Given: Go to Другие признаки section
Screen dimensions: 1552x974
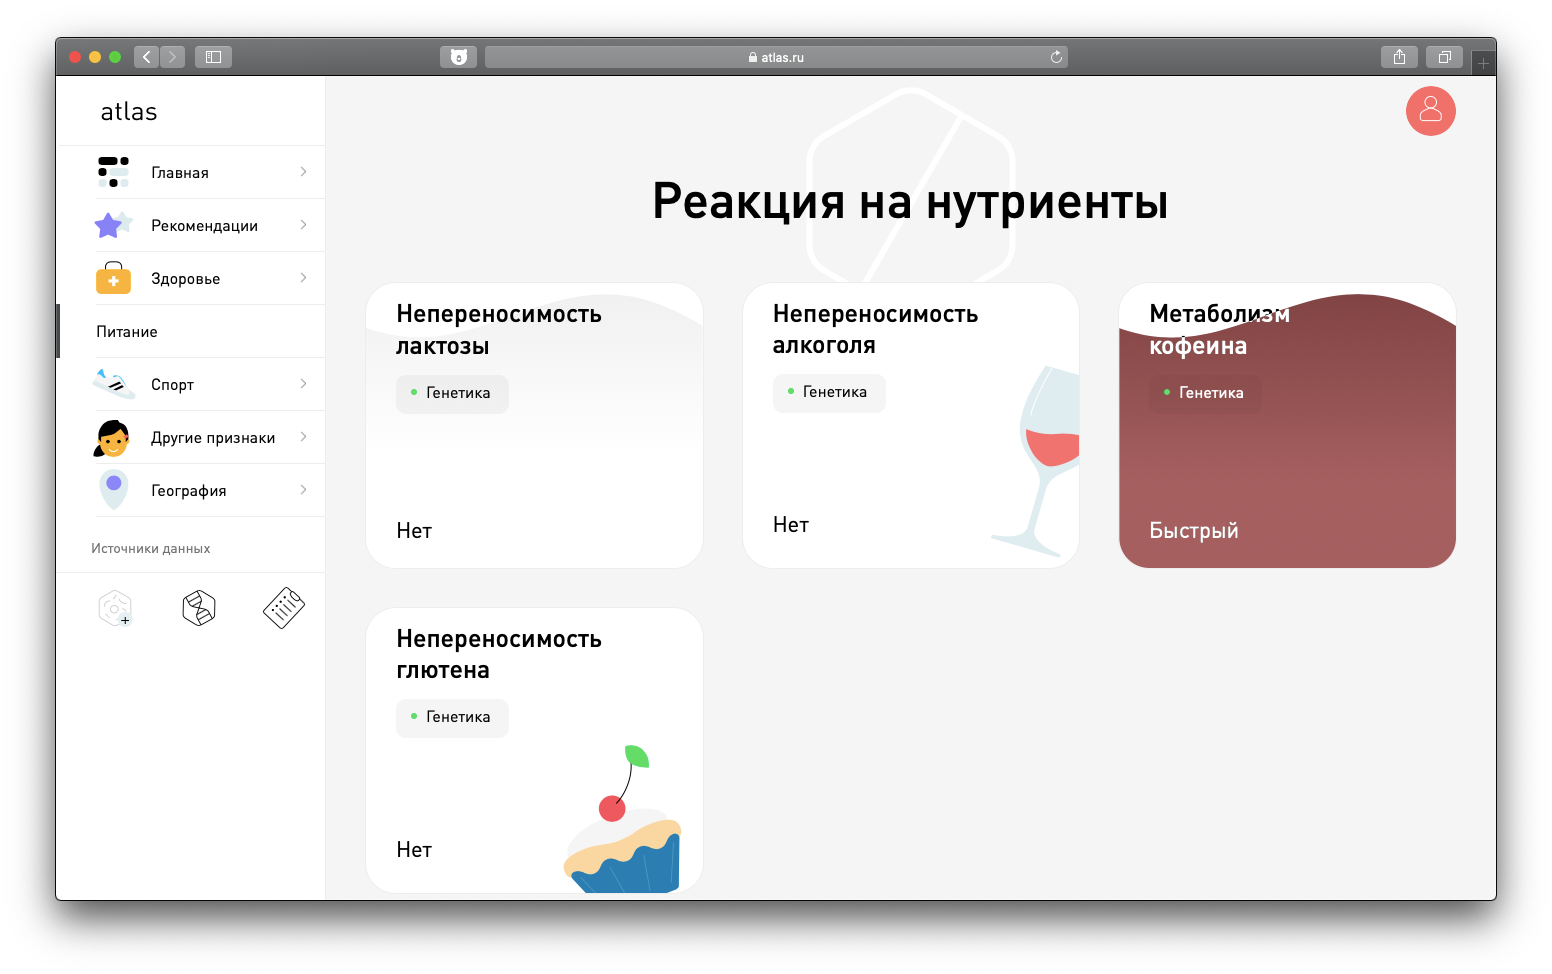Looking at the screenshot, I should 212,438.
